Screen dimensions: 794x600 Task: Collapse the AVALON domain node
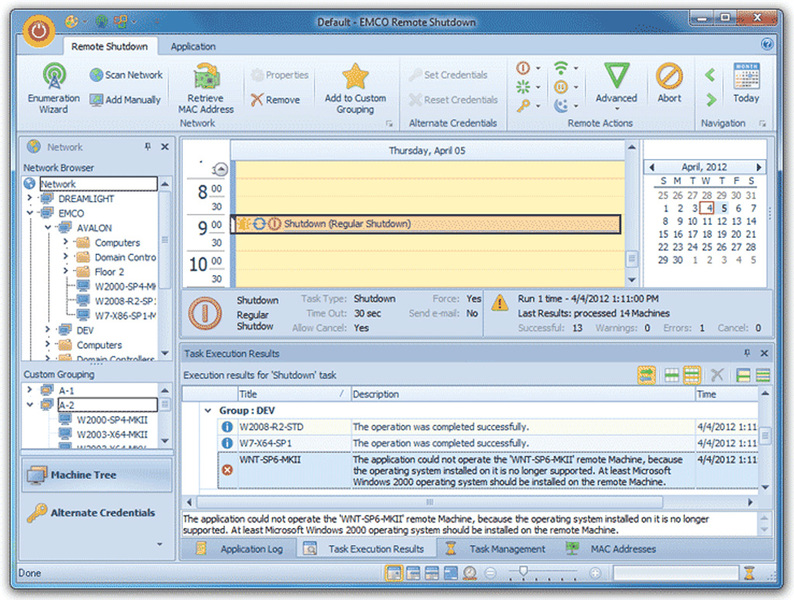pyautogui.click(x=48, y=228)
